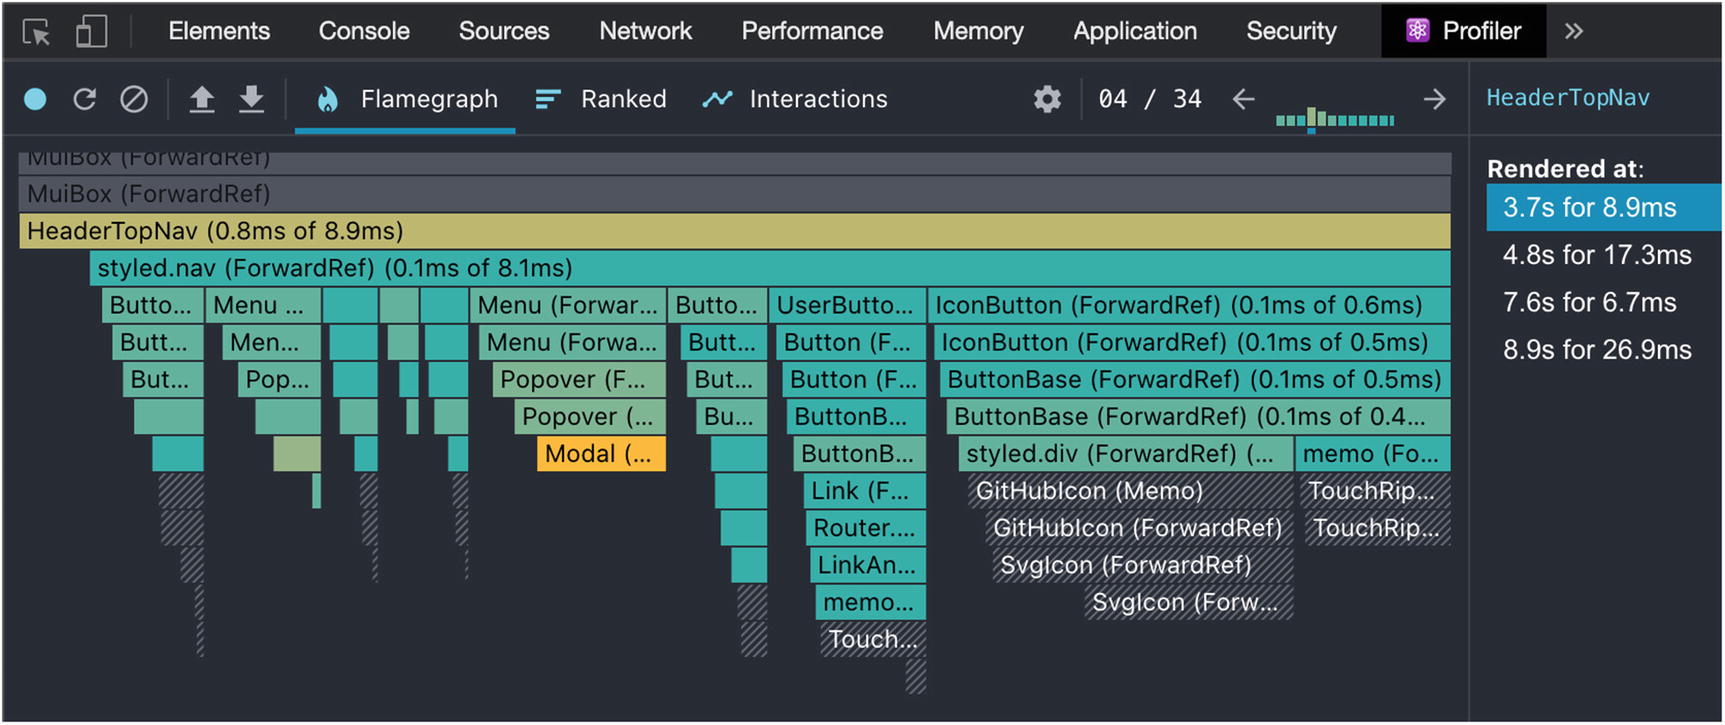Click reload and start profiling icon
The height and width of the screenshot is (725, 1725).
(85, 99)
